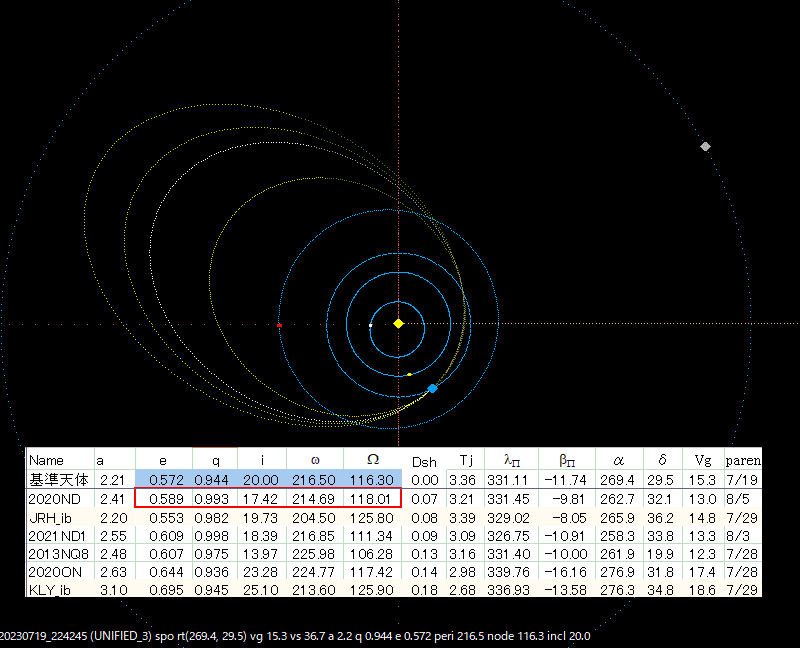Select the 2020ND row name

pos(54,498)
